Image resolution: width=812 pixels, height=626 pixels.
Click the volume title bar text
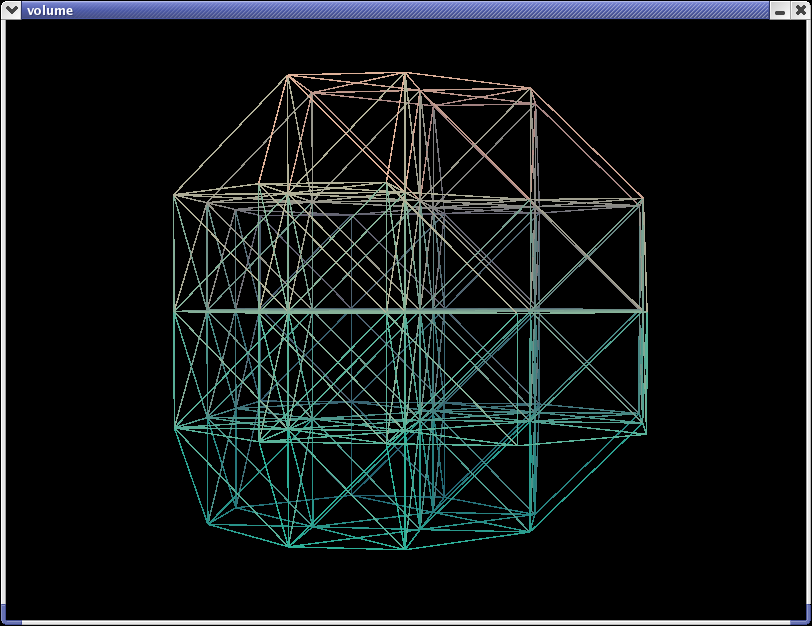click(x=50, y=10)
